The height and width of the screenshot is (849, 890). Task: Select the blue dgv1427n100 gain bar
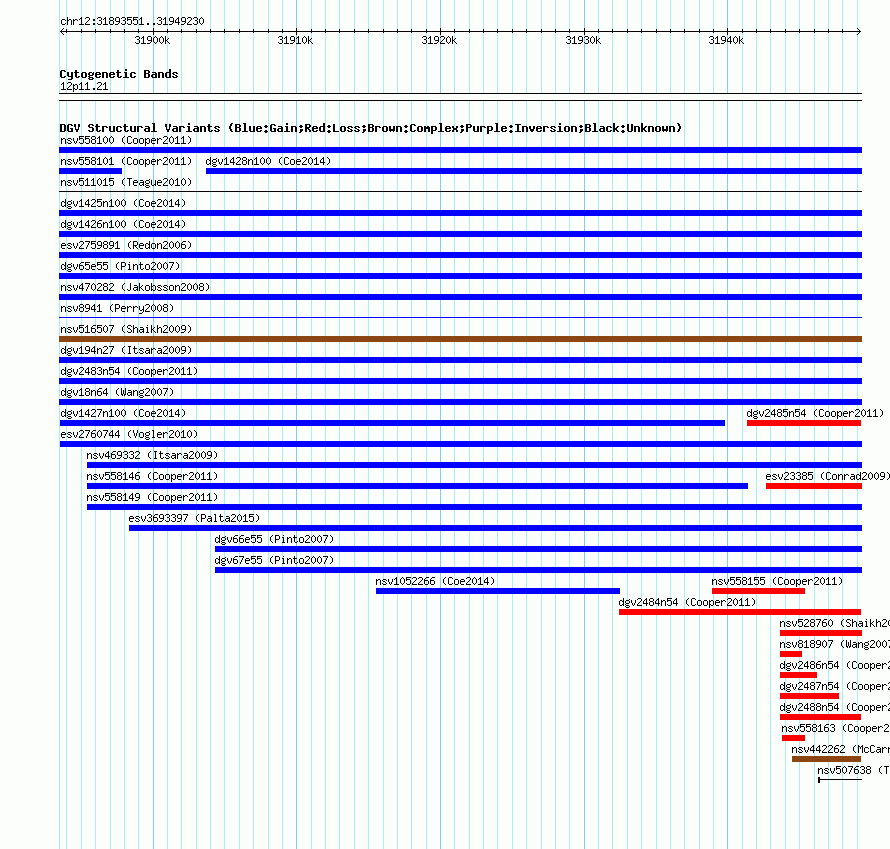click(x=392, y=423)
